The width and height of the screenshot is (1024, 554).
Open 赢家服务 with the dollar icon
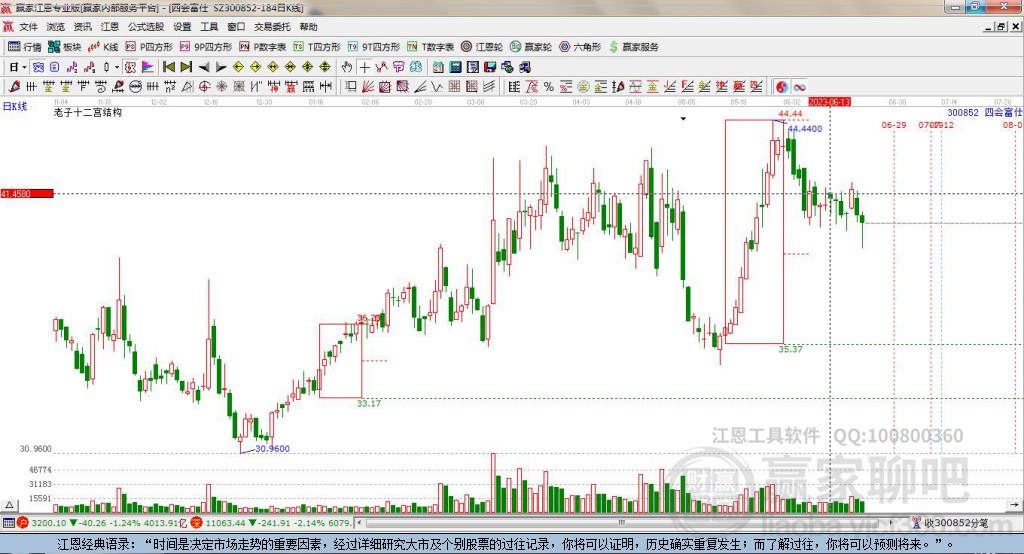(x=633, y=47)
